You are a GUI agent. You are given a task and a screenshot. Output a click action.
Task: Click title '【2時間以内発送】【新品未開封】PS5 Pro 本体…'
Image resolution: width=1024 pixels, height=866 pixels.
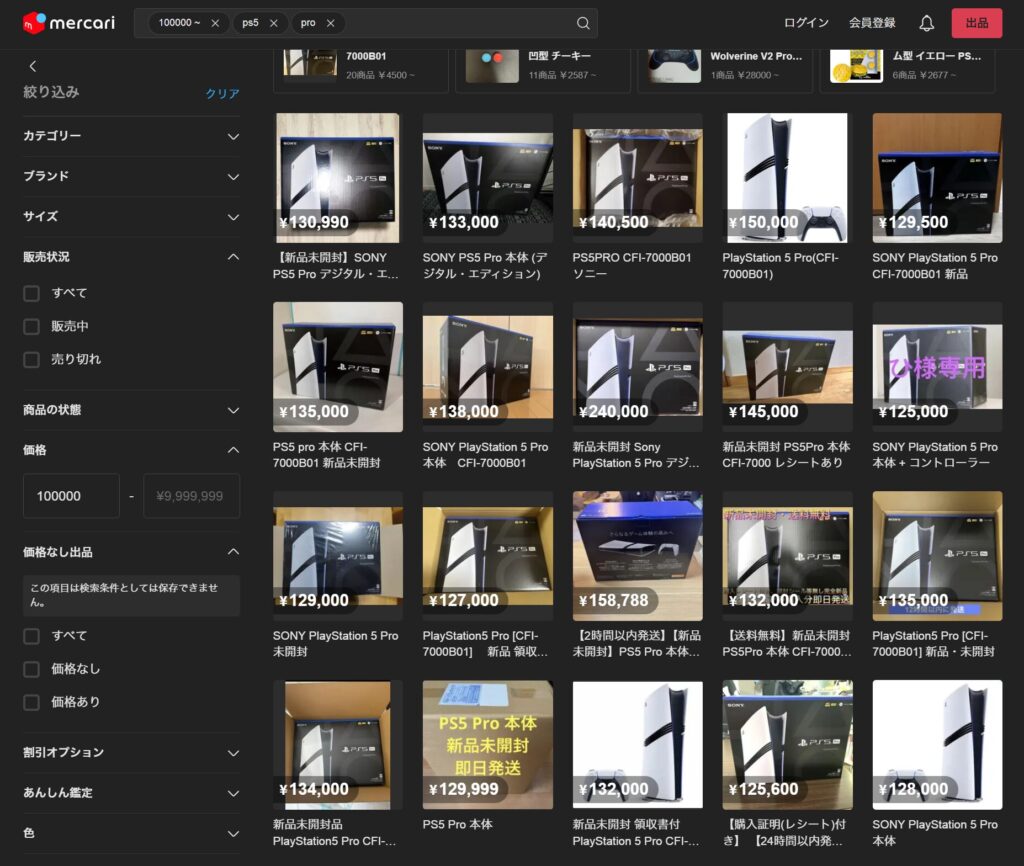pyautogui.click(x=637, y=643)
